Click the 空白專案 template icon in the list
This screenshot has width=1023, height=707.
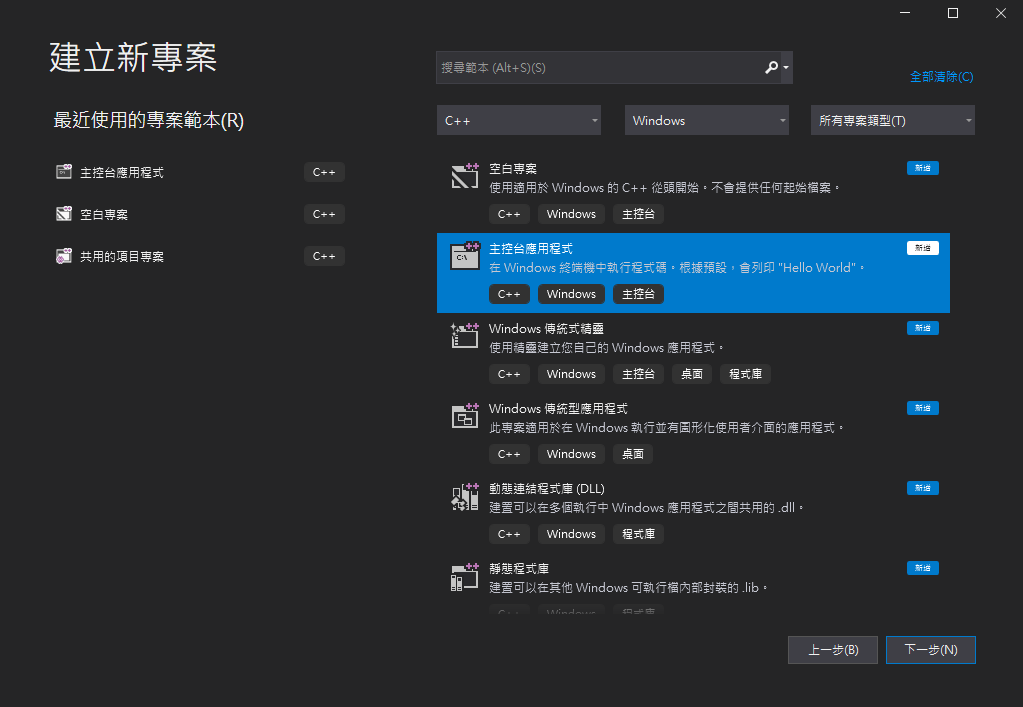click(x=465, y=175)
